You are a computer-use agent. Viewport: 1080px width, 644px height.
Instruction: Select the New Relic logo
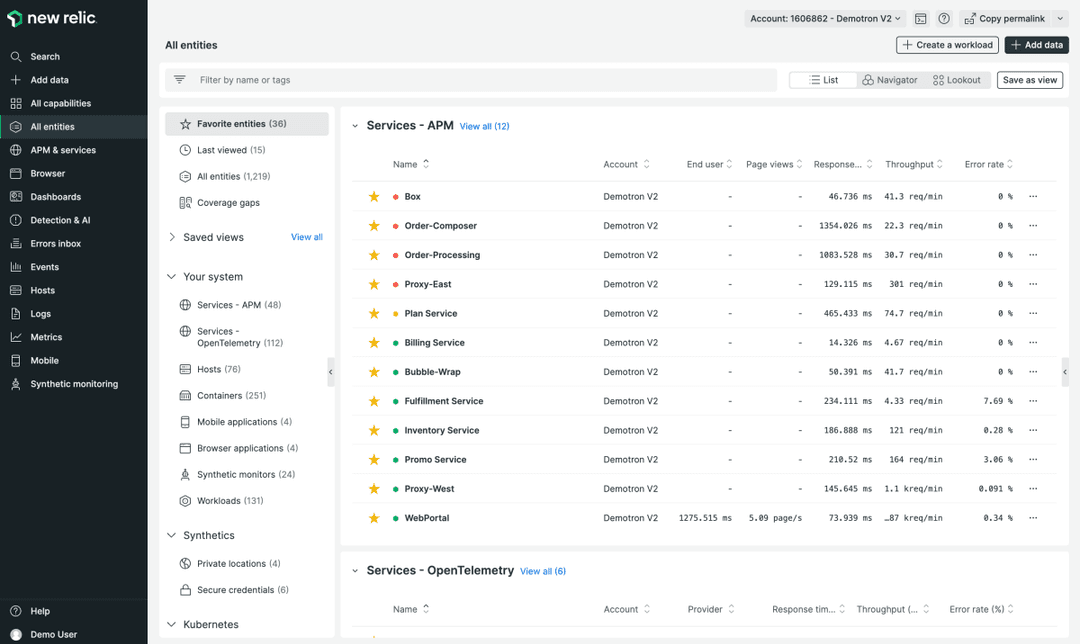[x=53, y=18]
